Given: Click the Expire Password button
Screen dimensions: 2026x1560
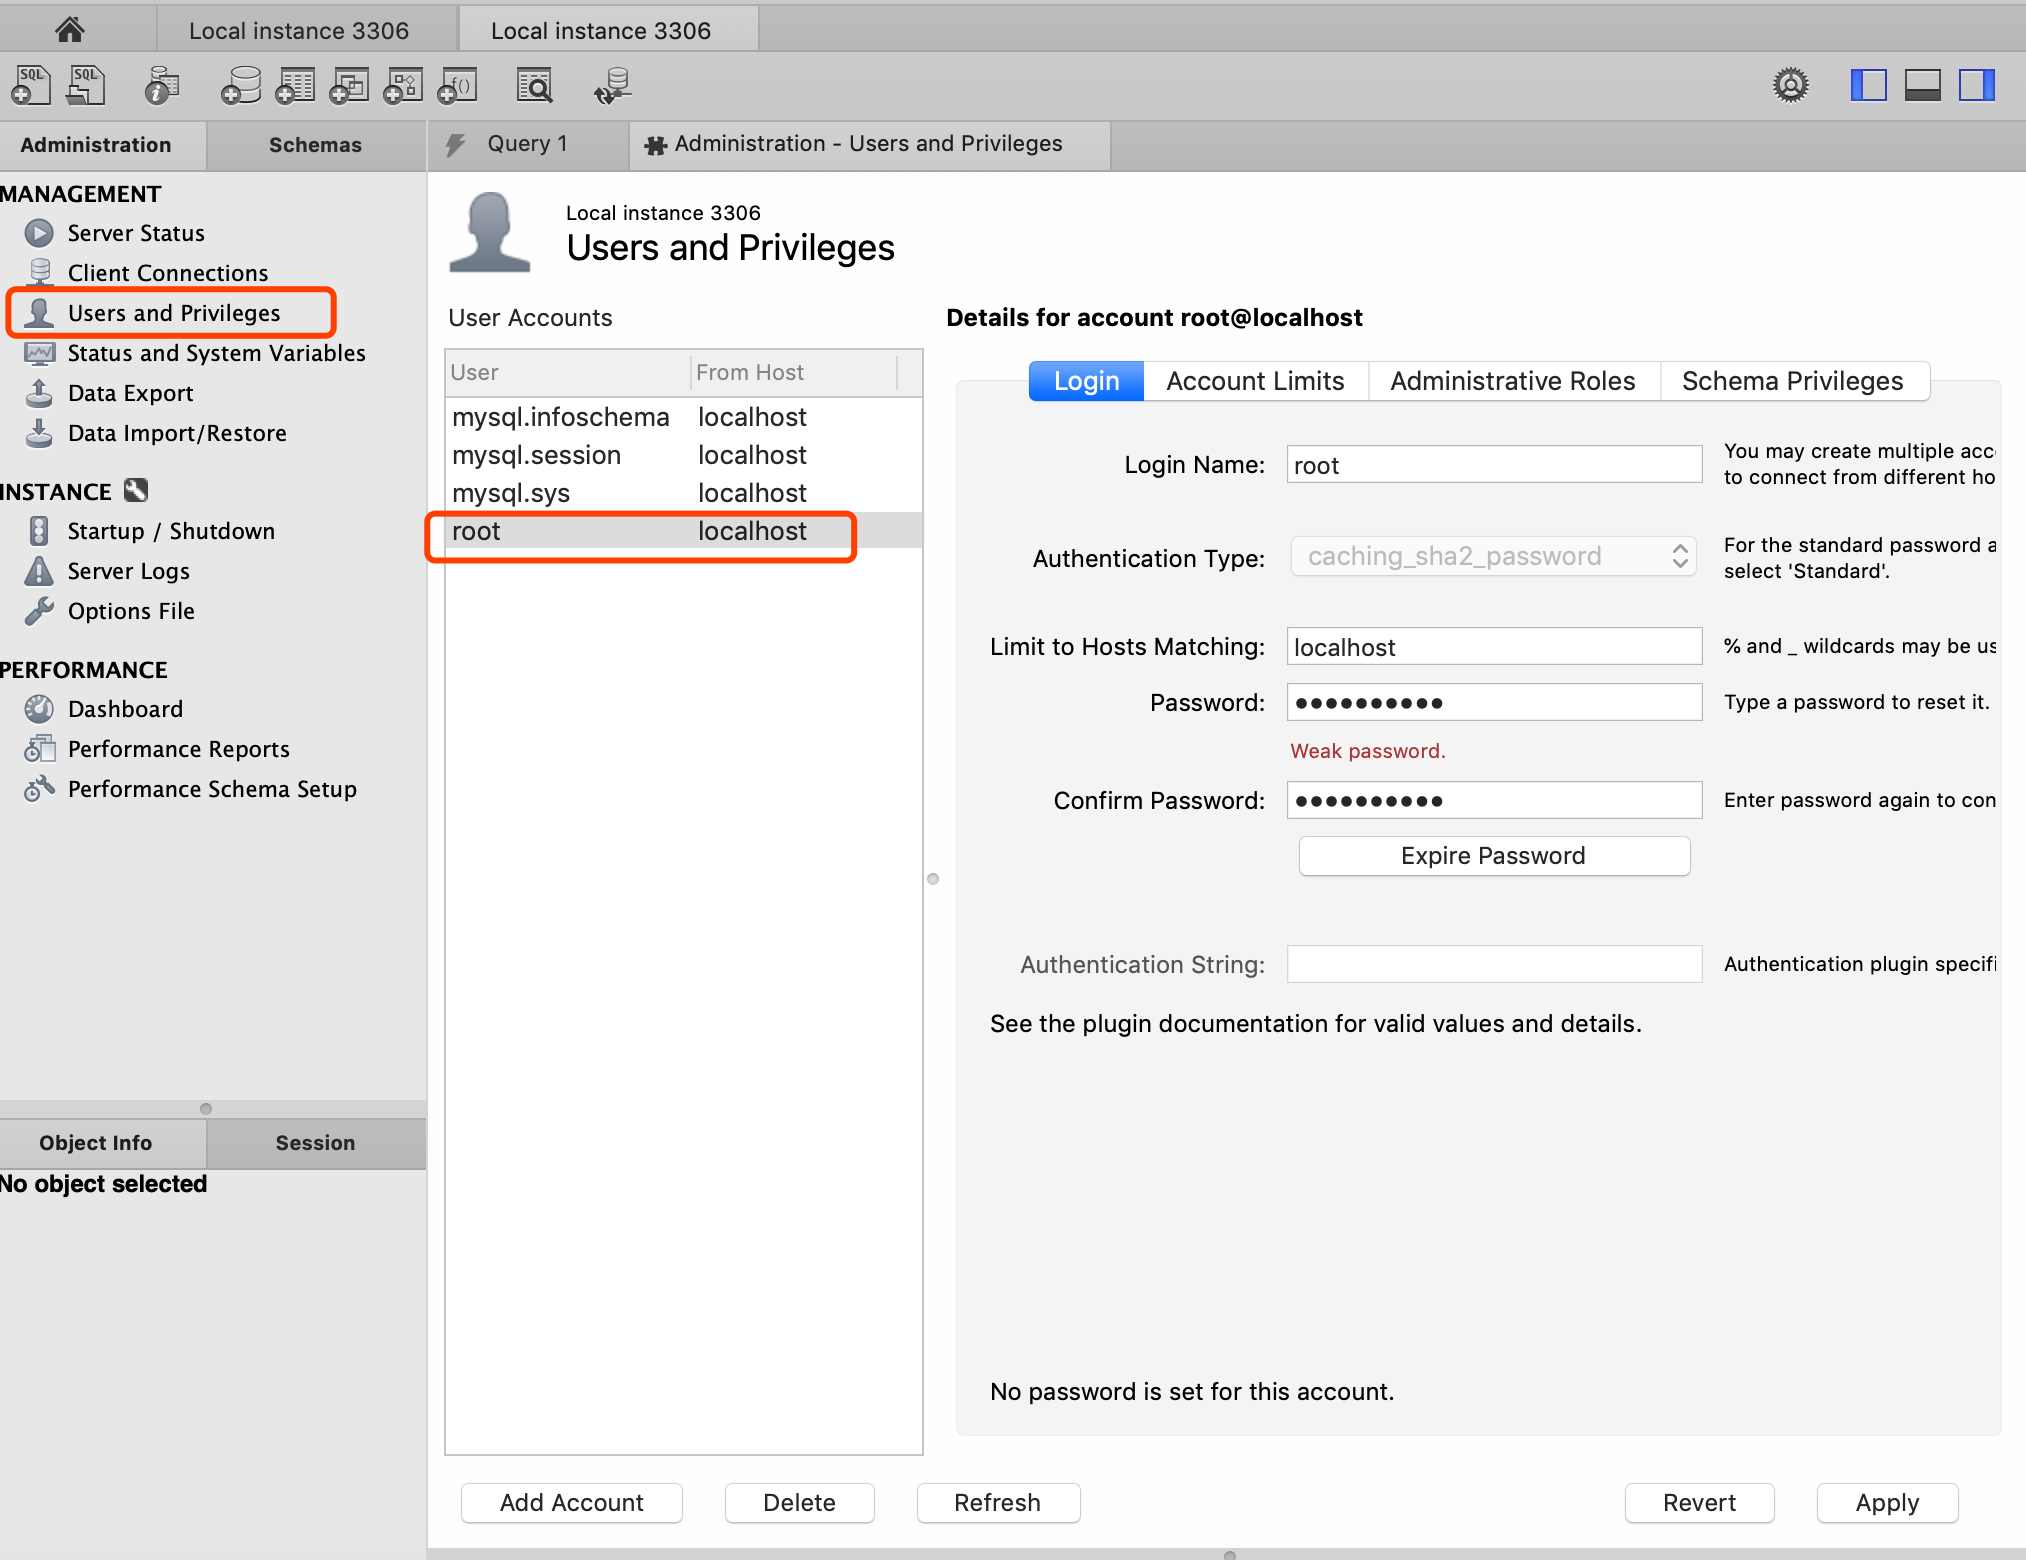Looking at the screenshot, I should [x=1494, y=856].
